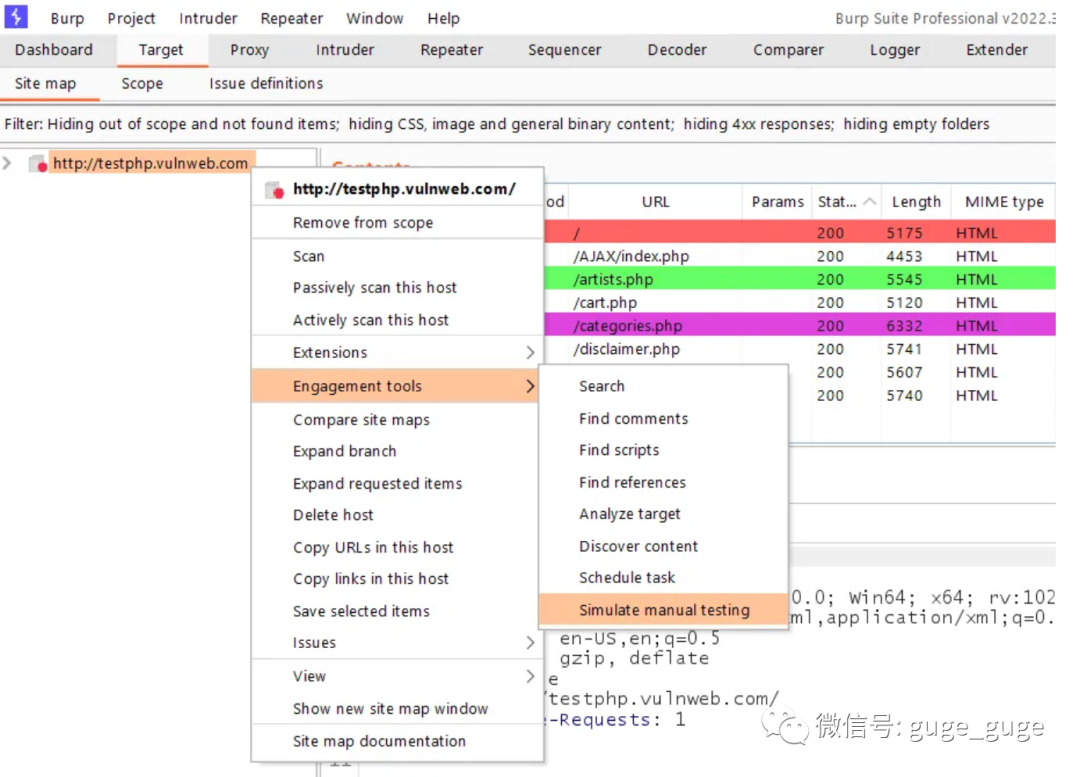This screenshot has height=777, width=1080.
Task: Switch to the Proxy tab
Action: click(249, 50)
